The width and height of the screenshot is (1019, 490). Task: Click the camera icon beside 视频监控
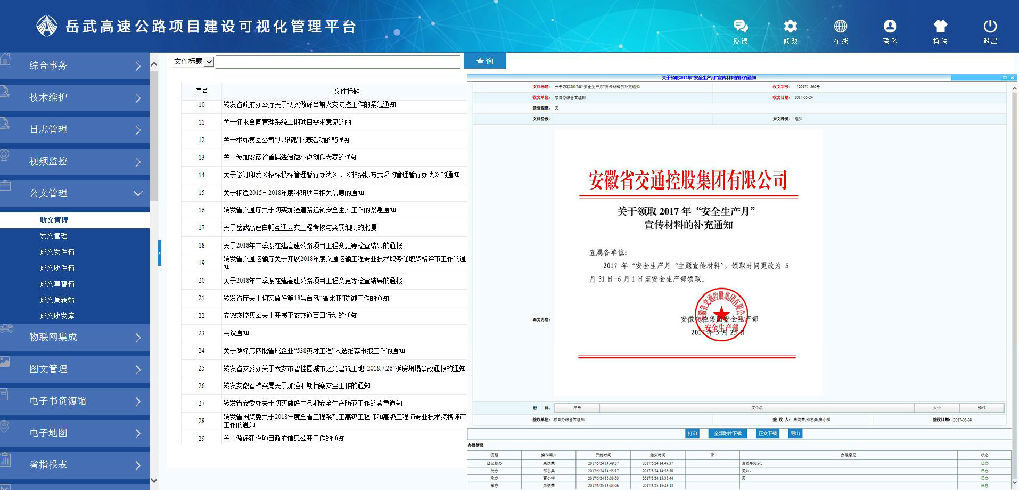click(5, 155)
